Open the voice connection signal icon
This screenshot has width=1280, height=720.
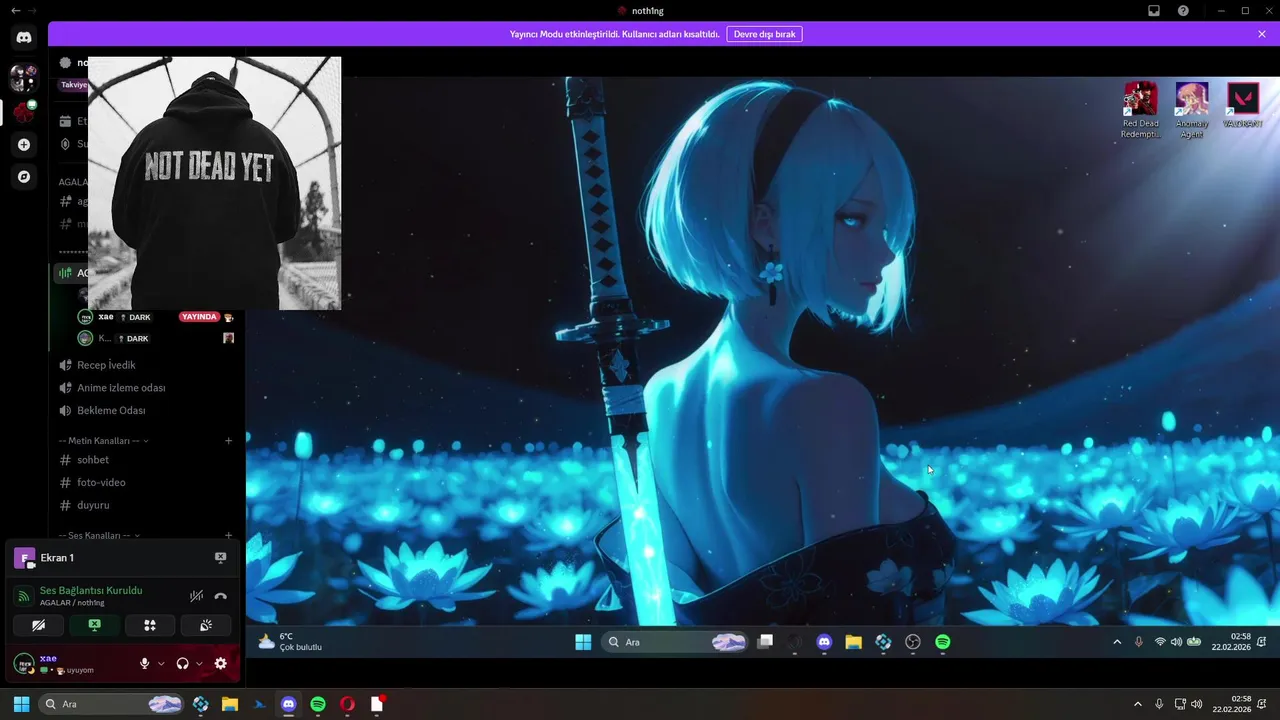24,596
